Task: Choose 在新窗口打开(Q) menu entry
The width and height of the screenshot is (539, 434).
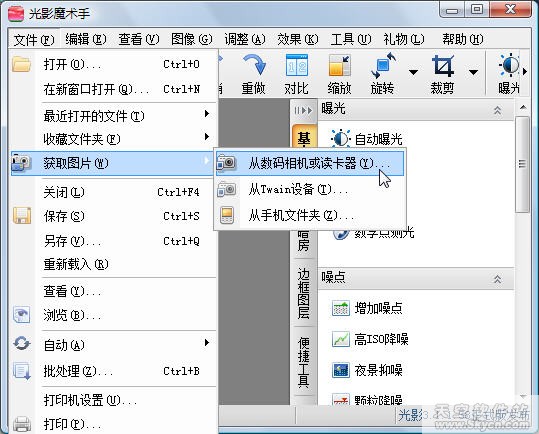Action: (113, 89)
